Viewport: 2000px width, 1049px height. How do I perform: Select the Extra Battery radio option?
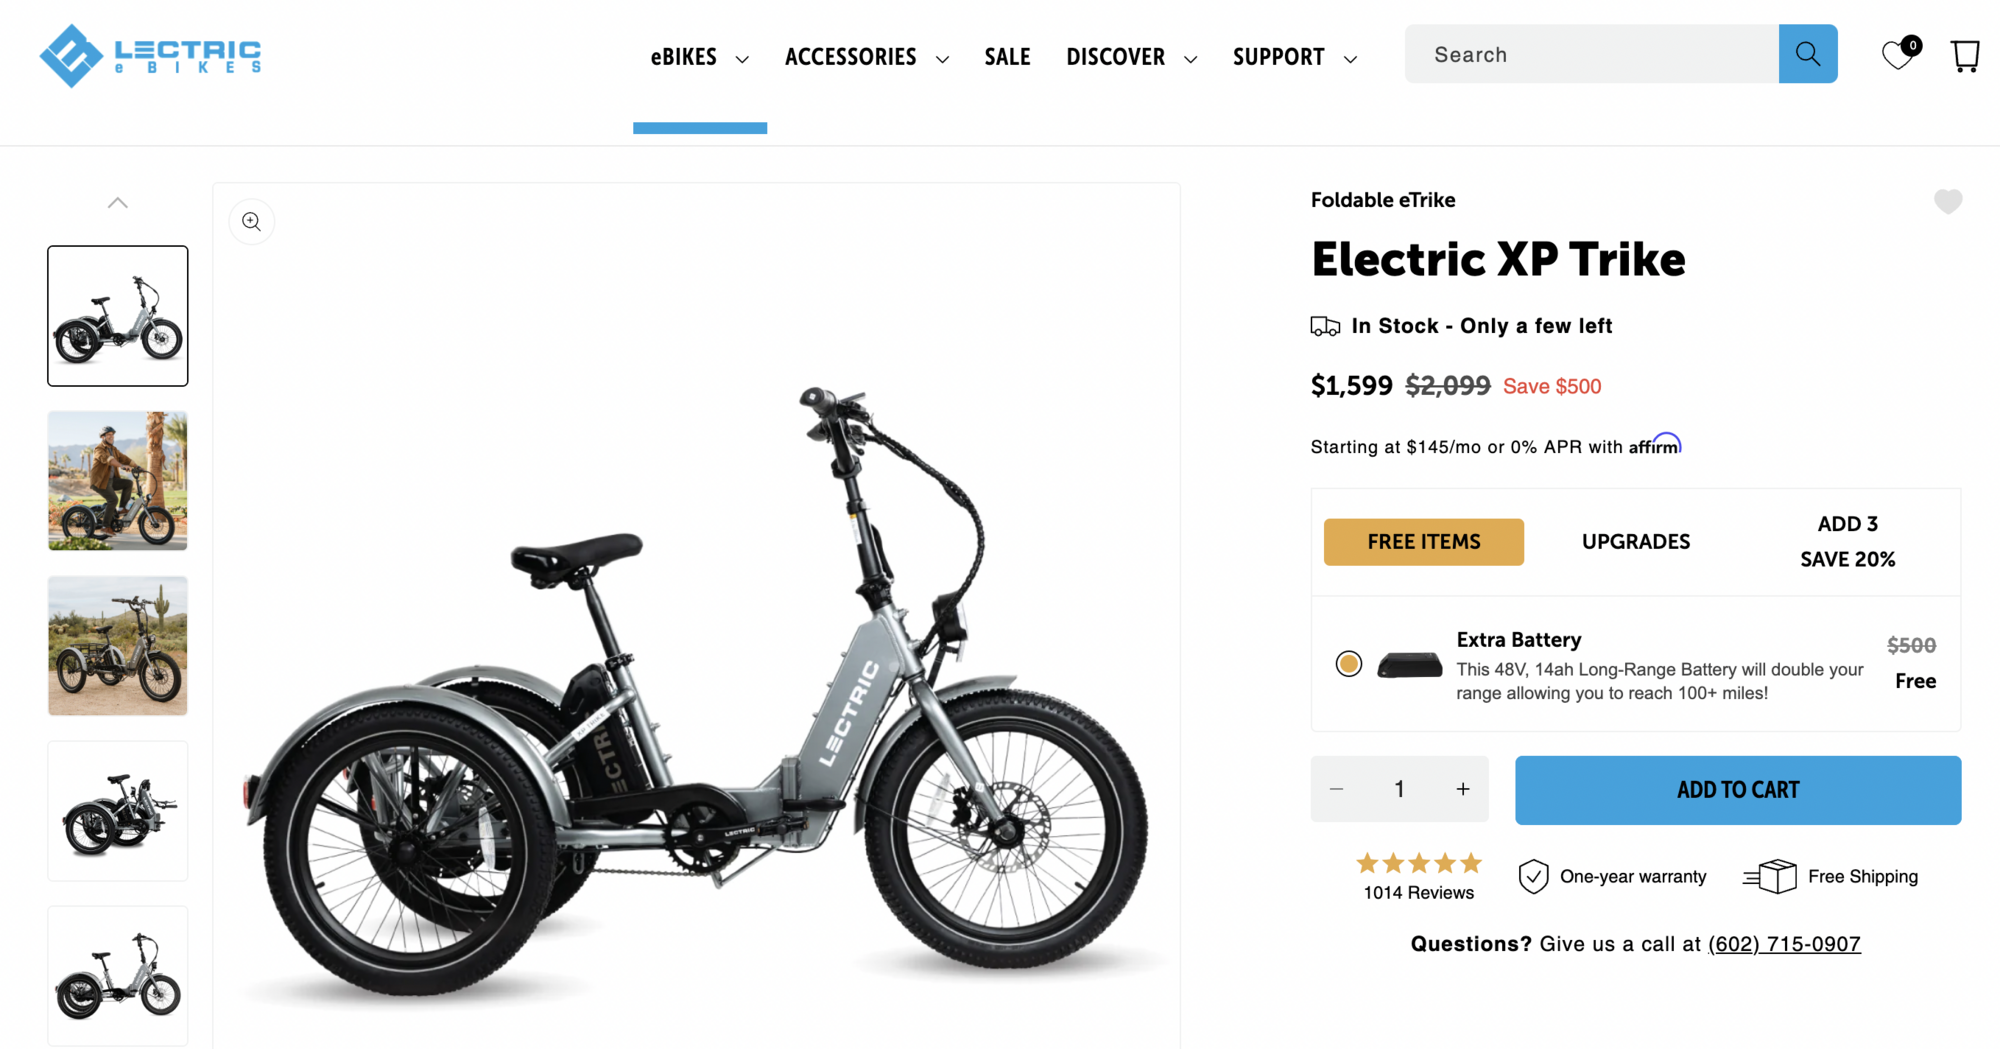pos(1348,664)
